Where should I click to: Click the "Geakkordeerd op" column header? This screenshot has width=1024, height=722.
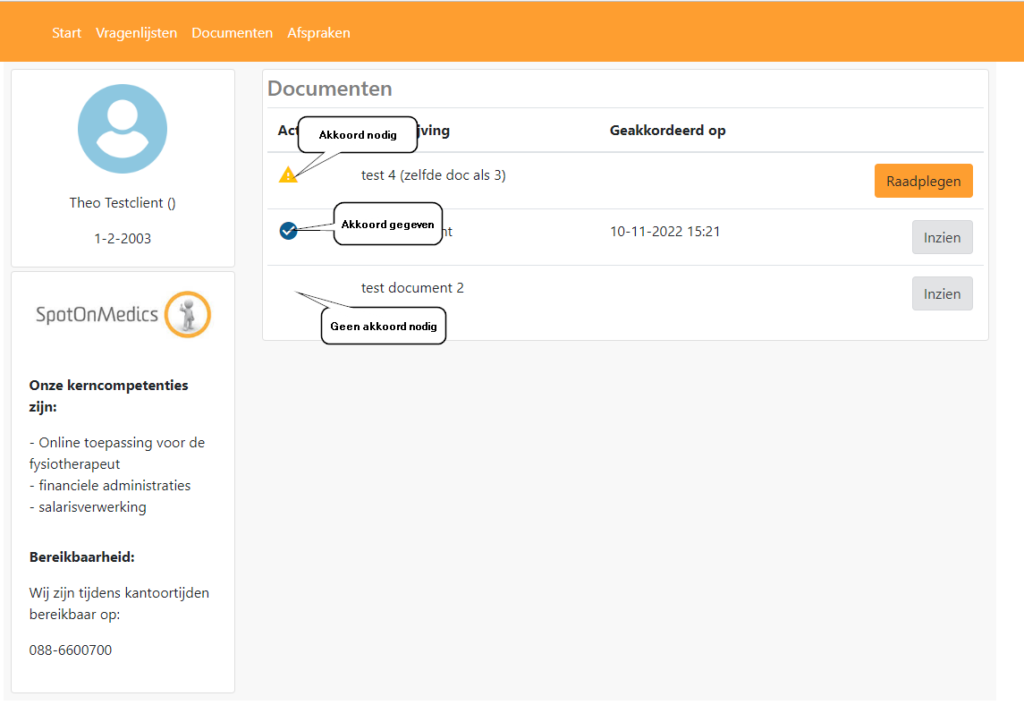667,130
